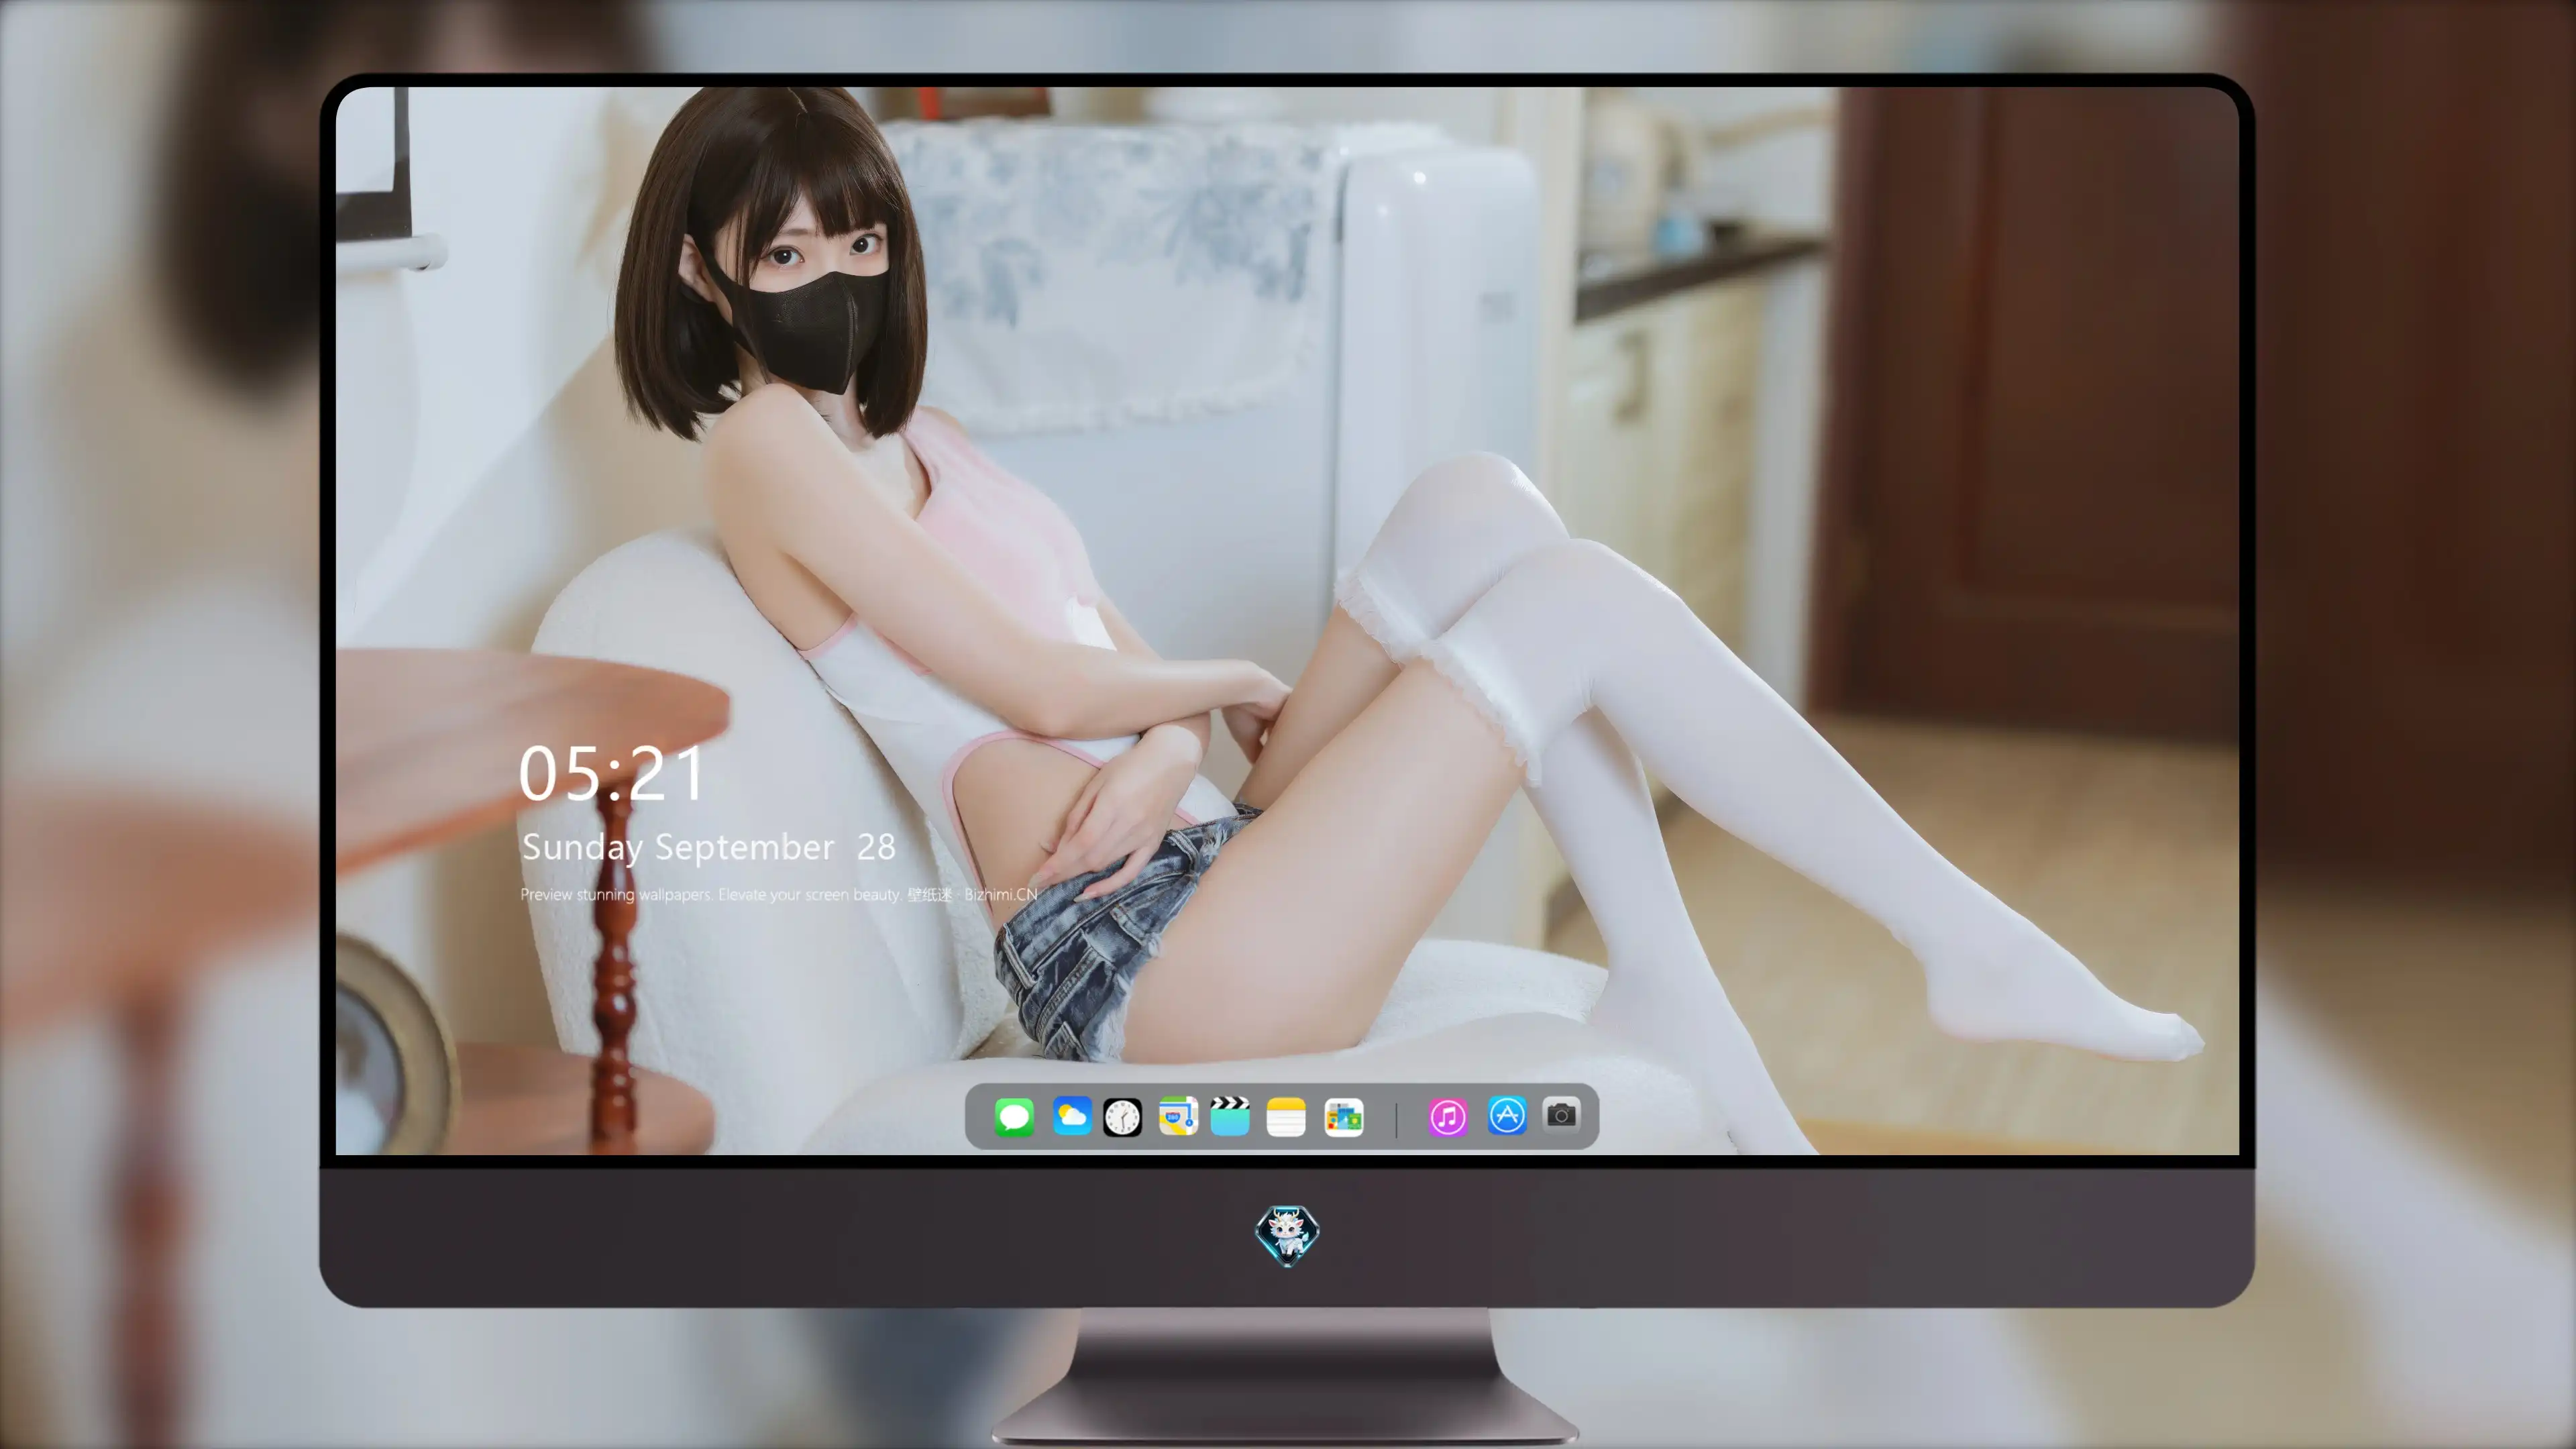2576x1449 pixels.
Task: Click the 05:21 clock display
Action: (x=612, y=774)
